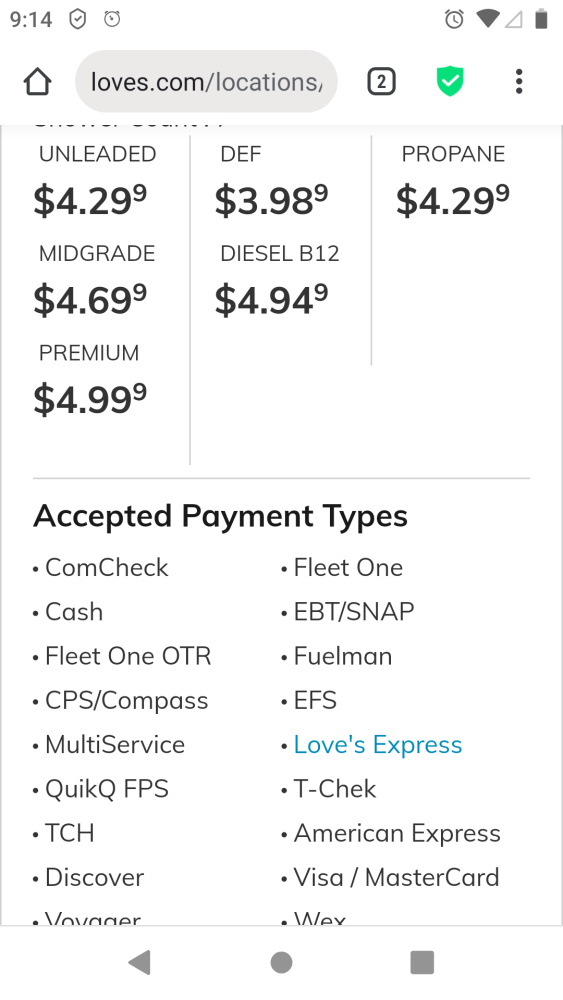This screenshot has width=563, height=1000.
Task: Tap the Android recent apps square button
Action: (422, 962)
